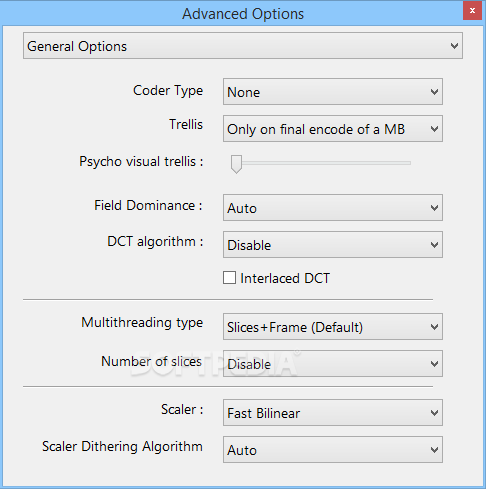The image size is (486, 489).
Task: Click the chevron arrow of Trellis box
Action: point(434,129)
